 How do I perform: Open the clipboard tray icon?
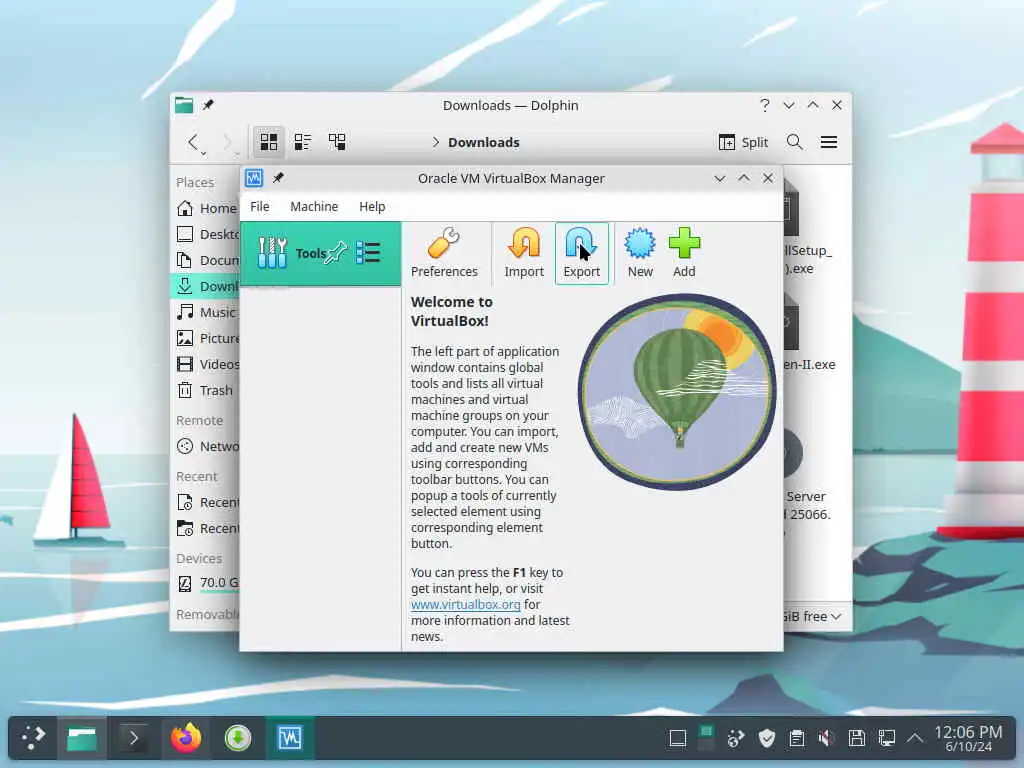click(x=796, y=739)
